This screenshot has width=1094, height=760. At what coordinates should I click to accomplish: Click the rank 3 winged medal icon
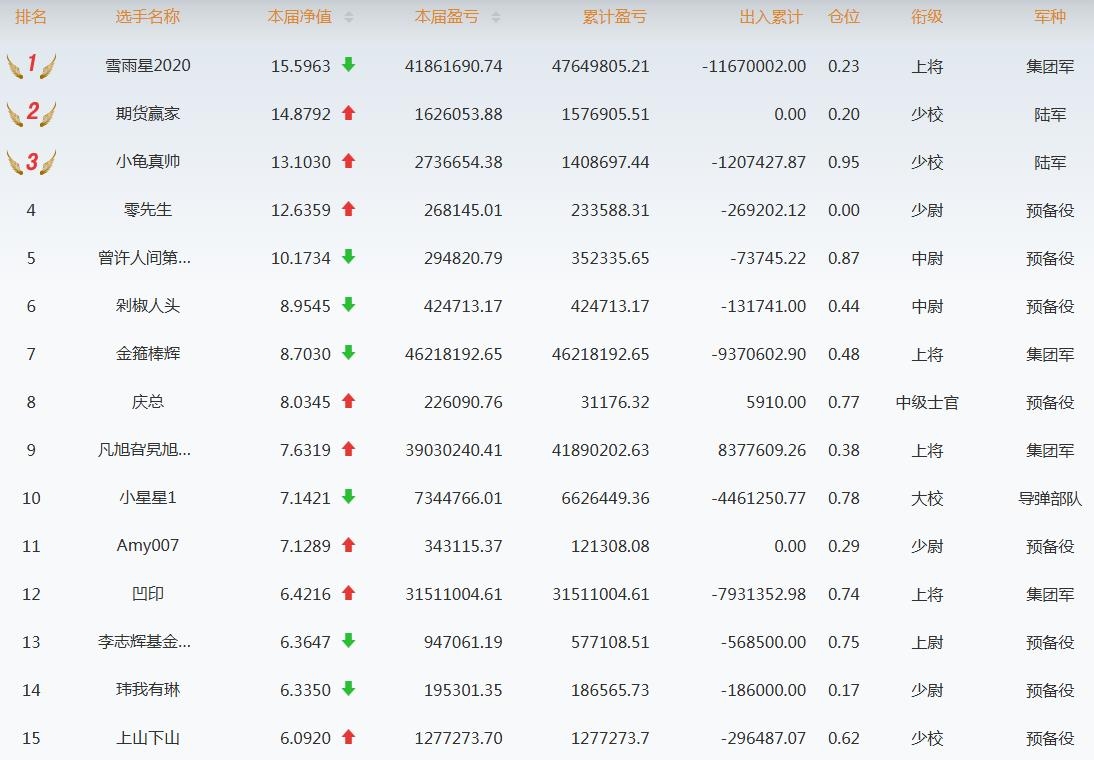31,162
